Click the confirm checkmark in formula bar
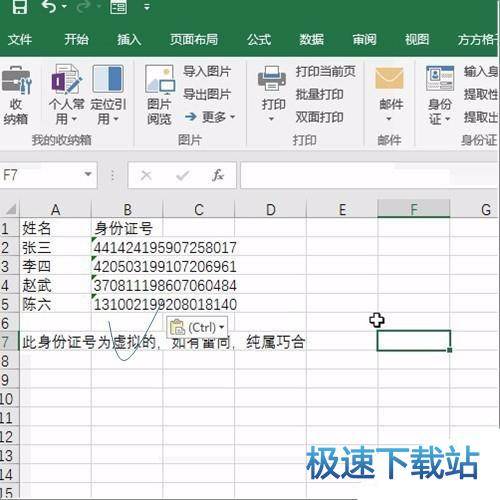This screenshot has height=500, width=500. point(183,175)
